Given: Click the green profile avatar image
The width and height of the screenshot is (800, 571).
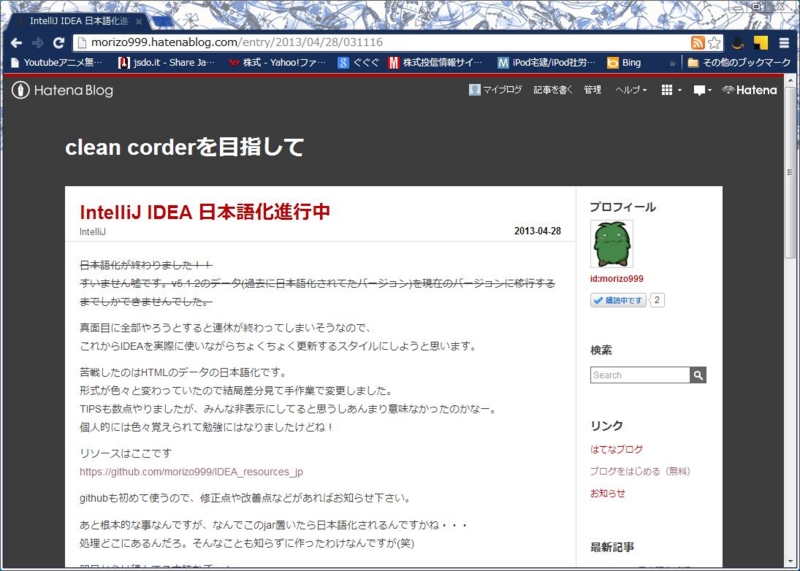Looking at the screenshot, I should pos(612,244).
